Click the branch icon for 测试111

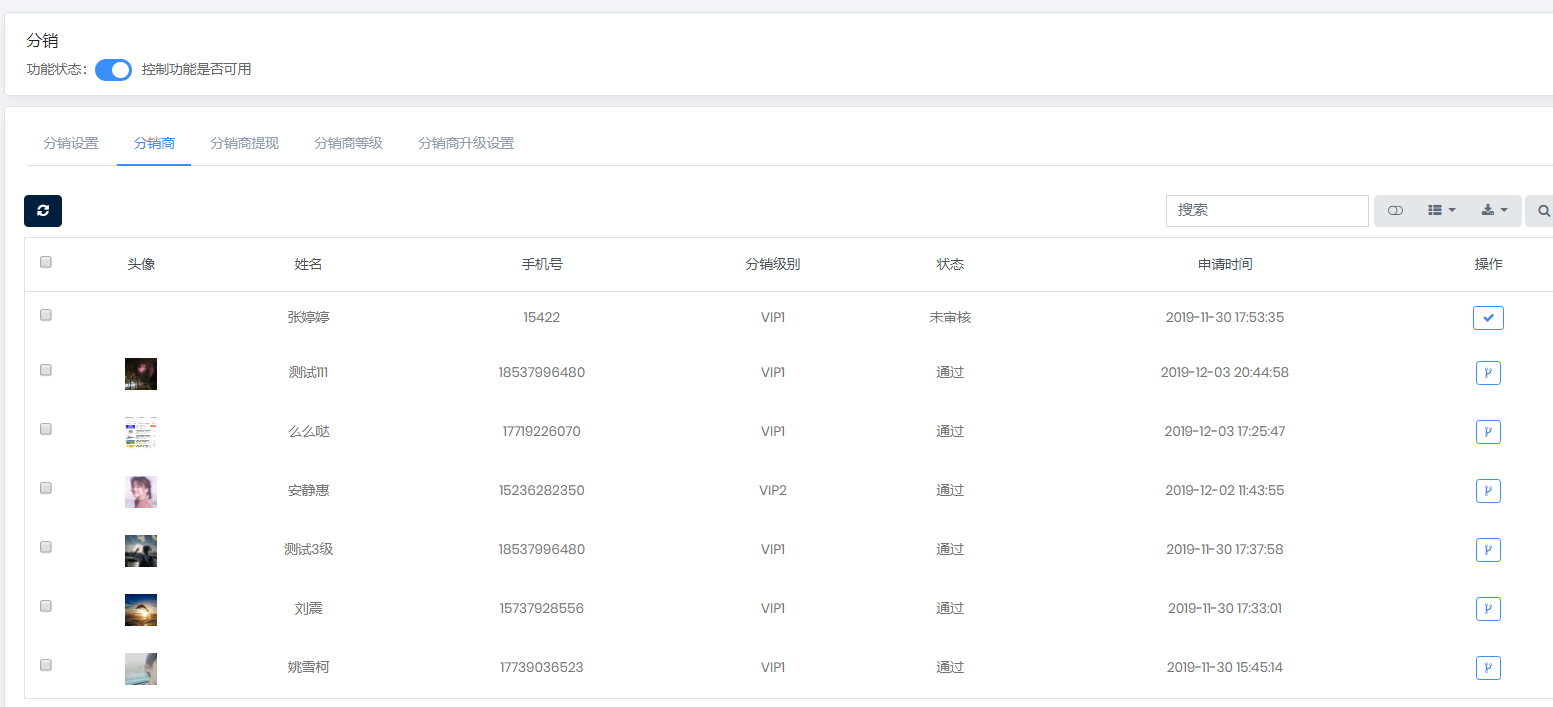[x=1488, y=373]
